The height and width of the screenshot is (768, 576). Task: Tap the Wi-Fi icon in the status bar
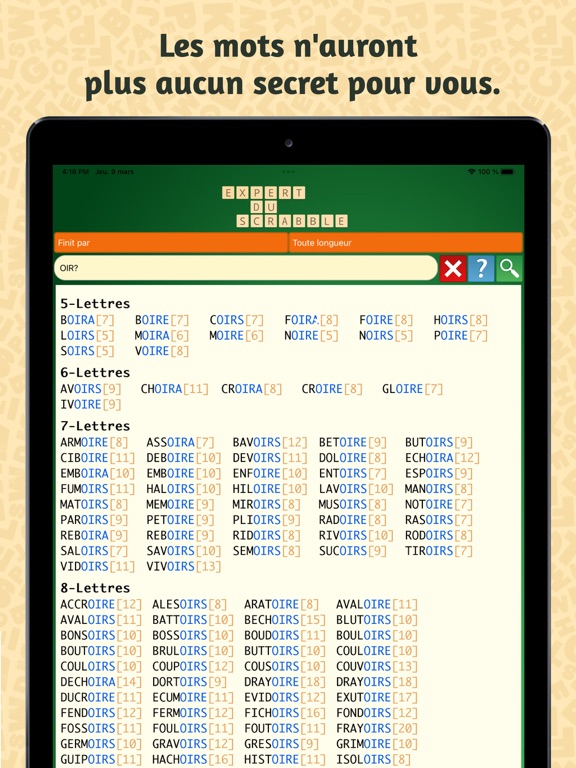point(472,171)
